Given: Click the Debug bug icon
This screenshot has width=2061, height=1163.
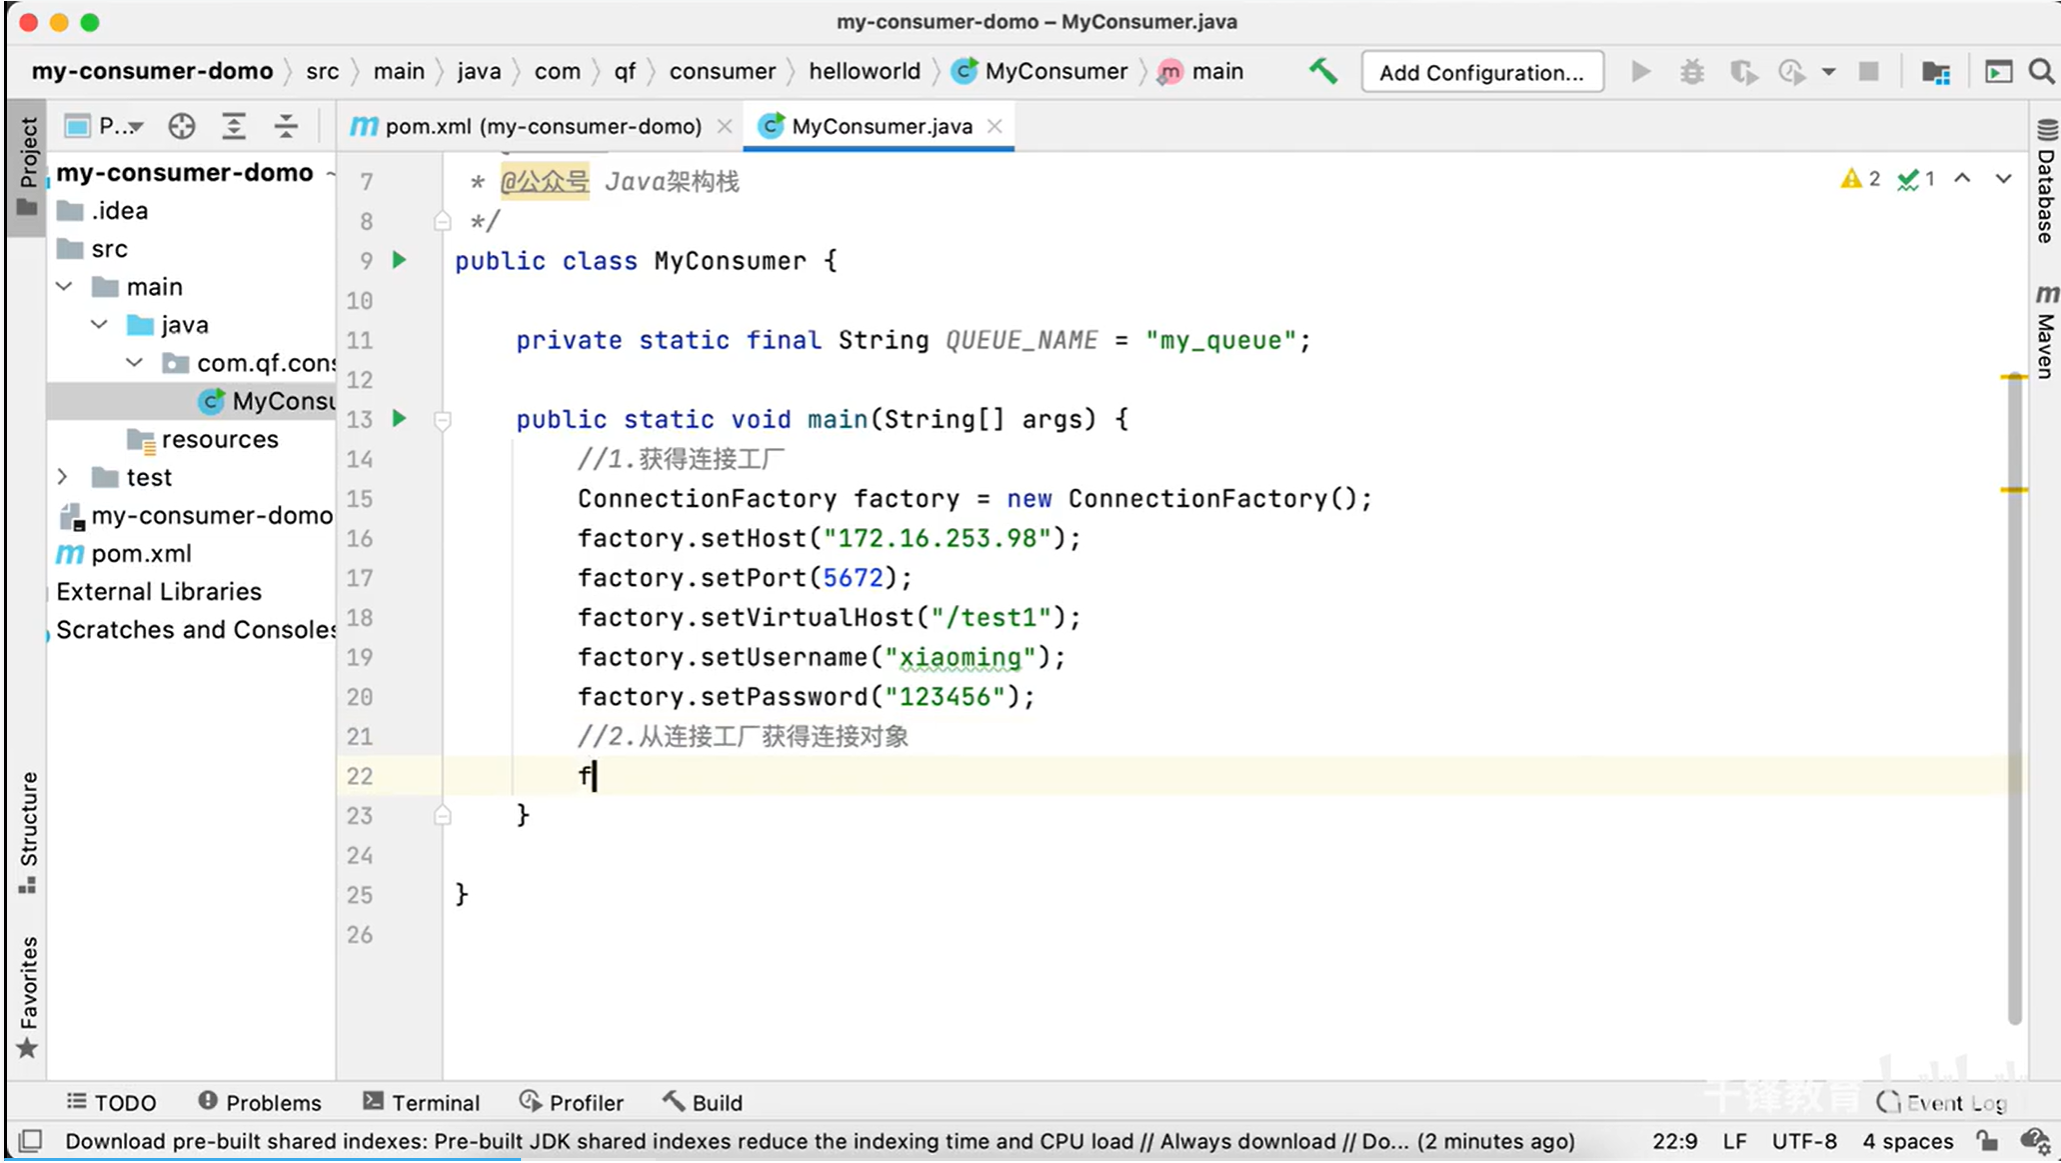Looking at the screenshot, I should pyautogui.click(x=1692, y=72).
